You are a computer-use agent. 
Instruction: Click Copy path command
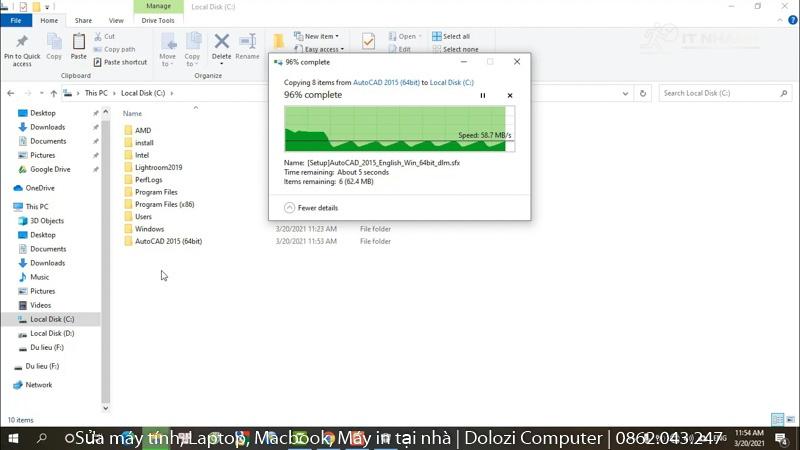tap(115, 49)
